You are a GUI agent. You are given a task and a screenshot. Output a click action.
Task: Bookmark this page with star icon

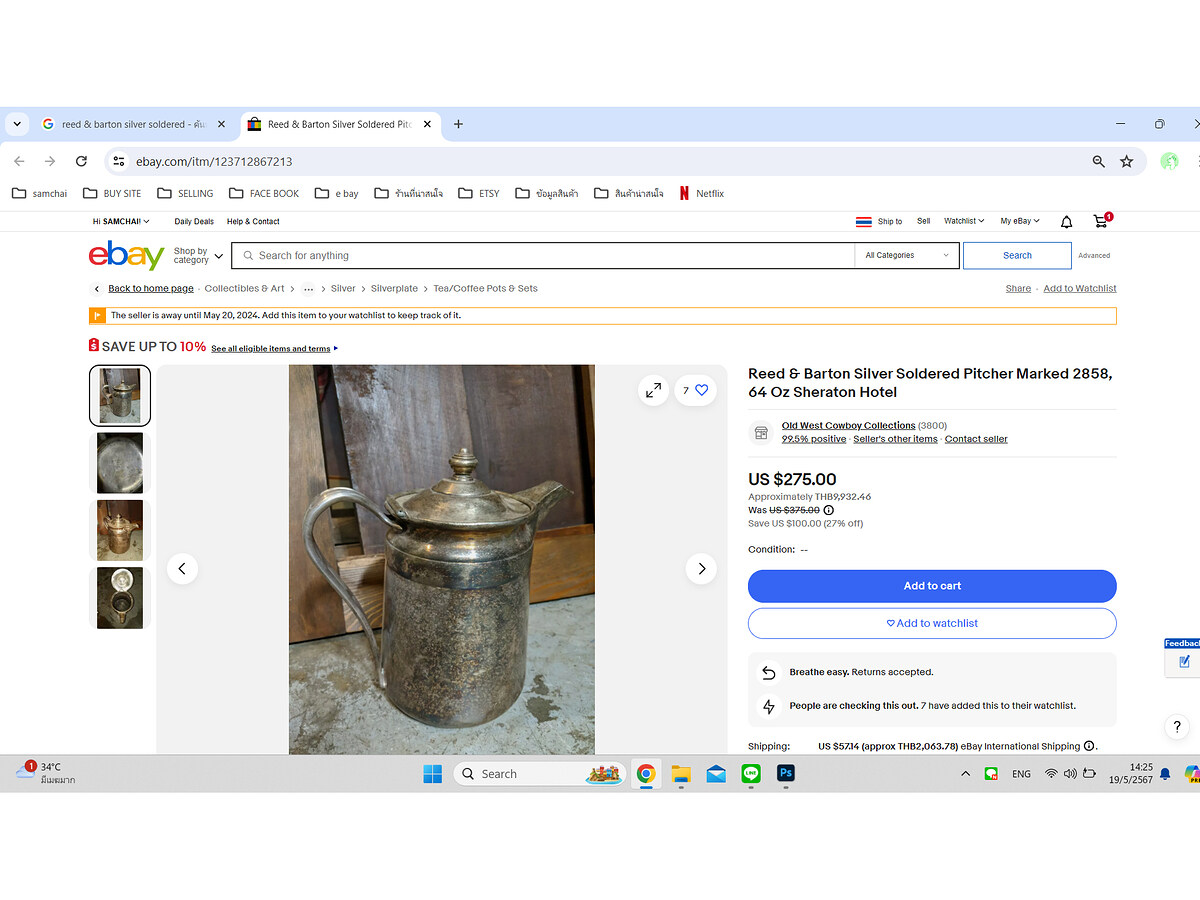click(x=1127, y=161)
